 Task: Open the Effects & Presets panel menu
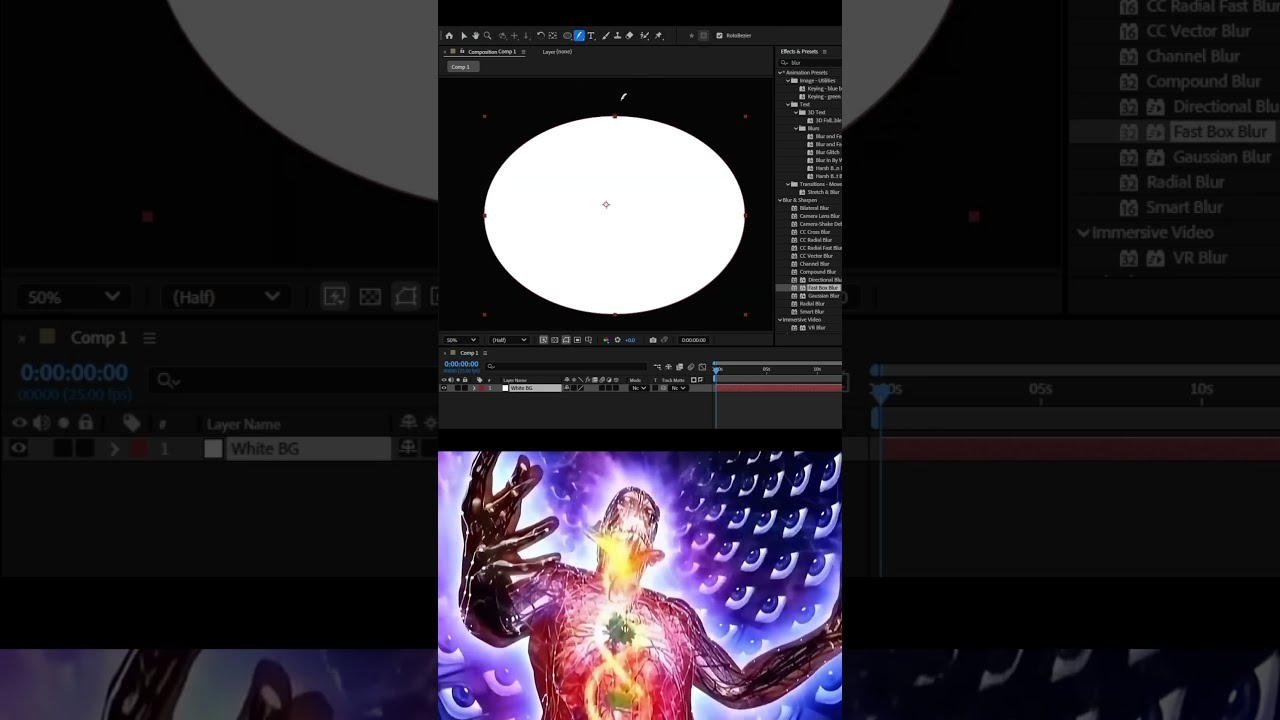coord(824,51)
